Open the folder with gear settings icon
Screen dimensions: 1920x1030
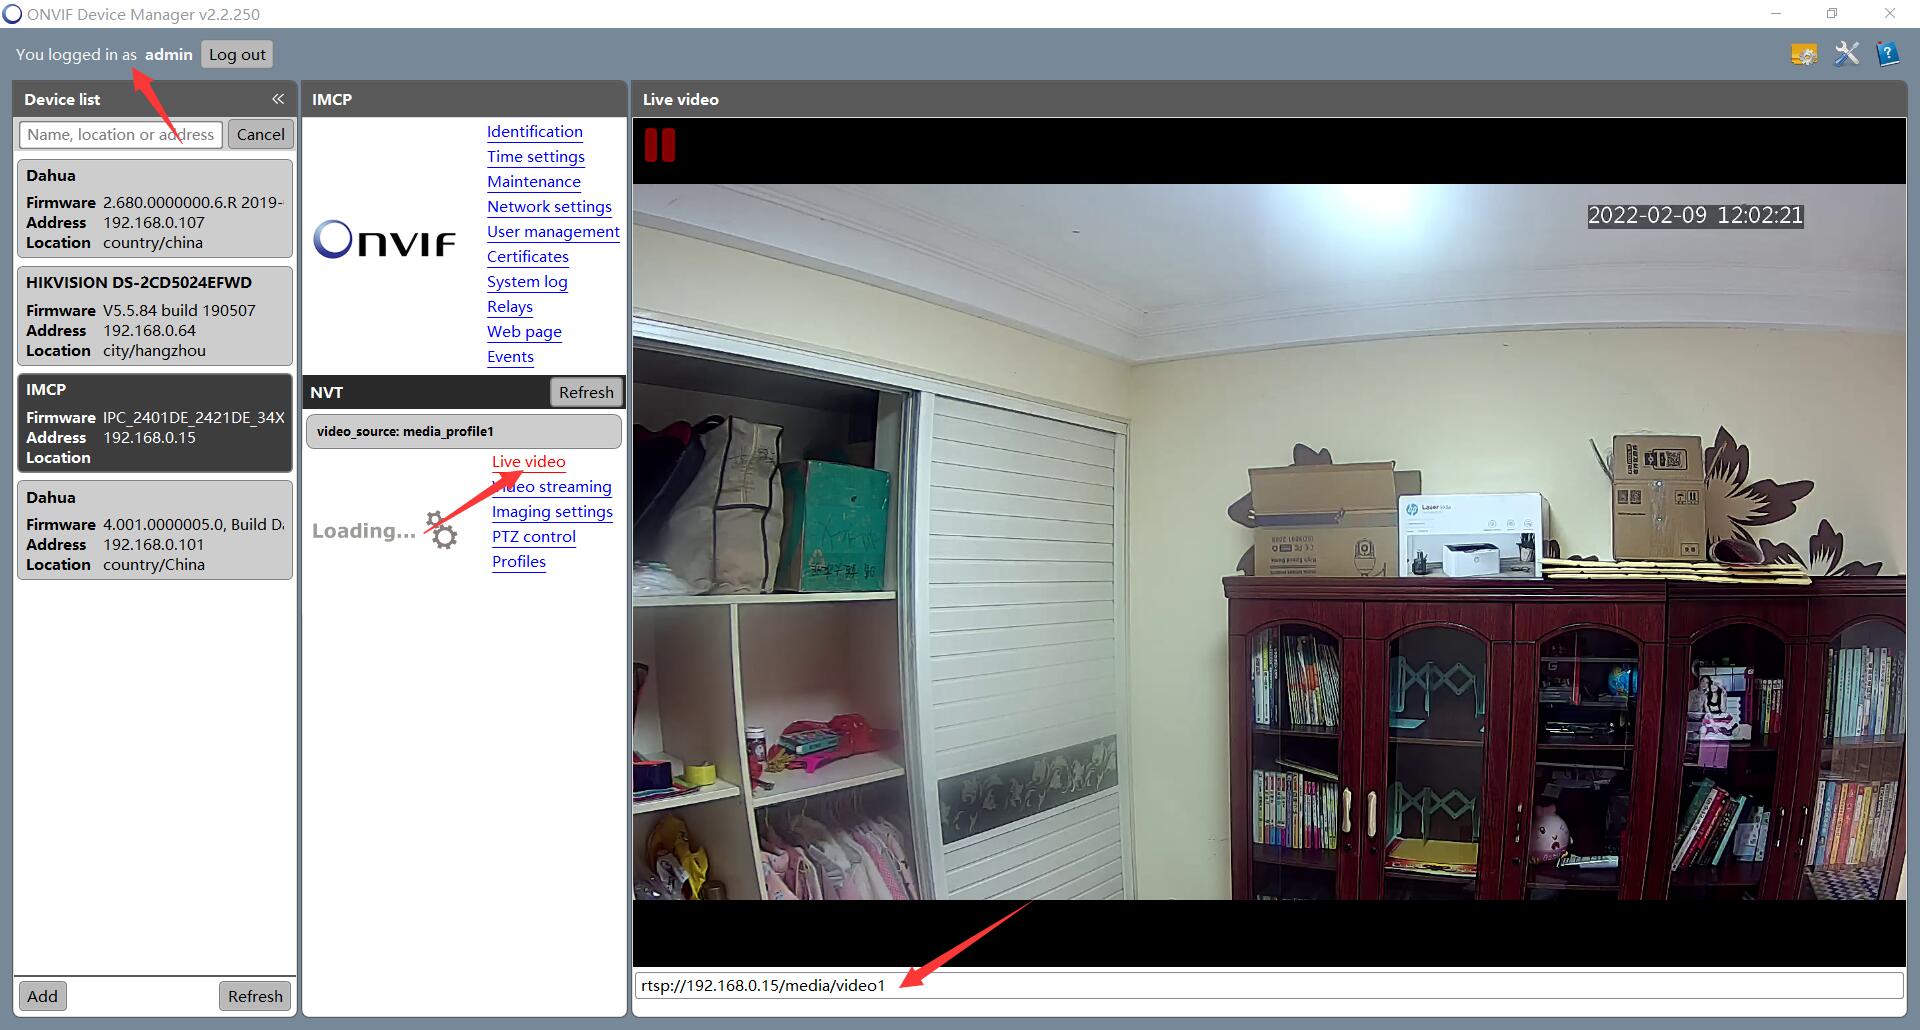(x=1804, y=54)
